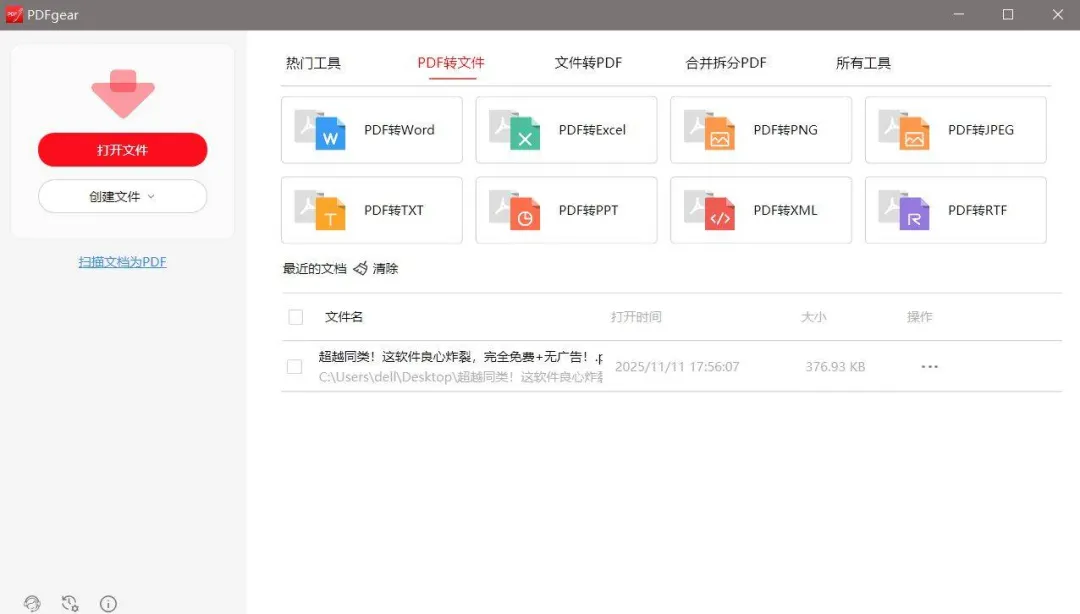Select the PDF转RTF converter
Screen dimensions: 1080x614
[955, 210]
